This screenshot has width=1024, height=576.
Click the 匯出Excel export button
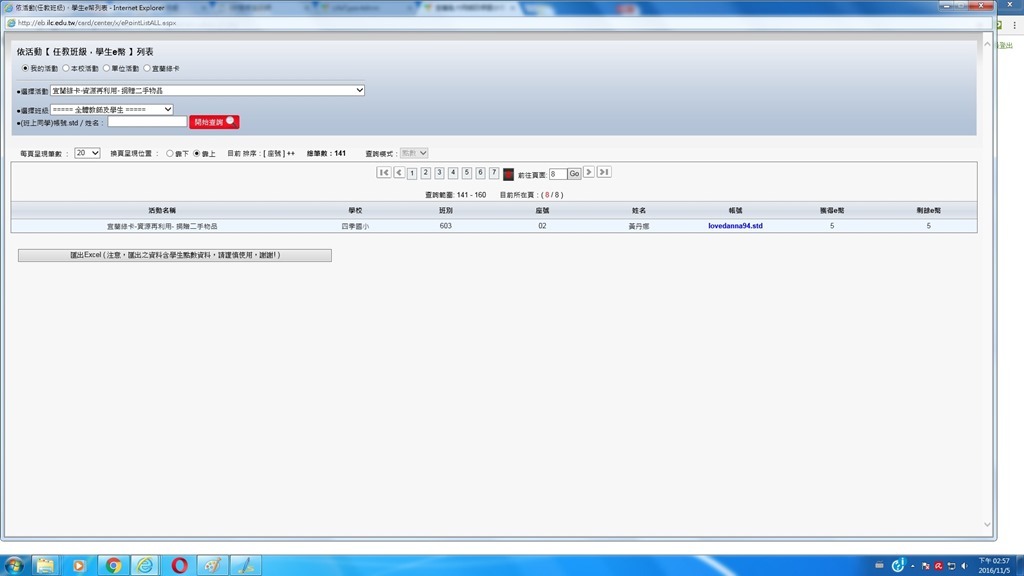[x=175, y=255]
